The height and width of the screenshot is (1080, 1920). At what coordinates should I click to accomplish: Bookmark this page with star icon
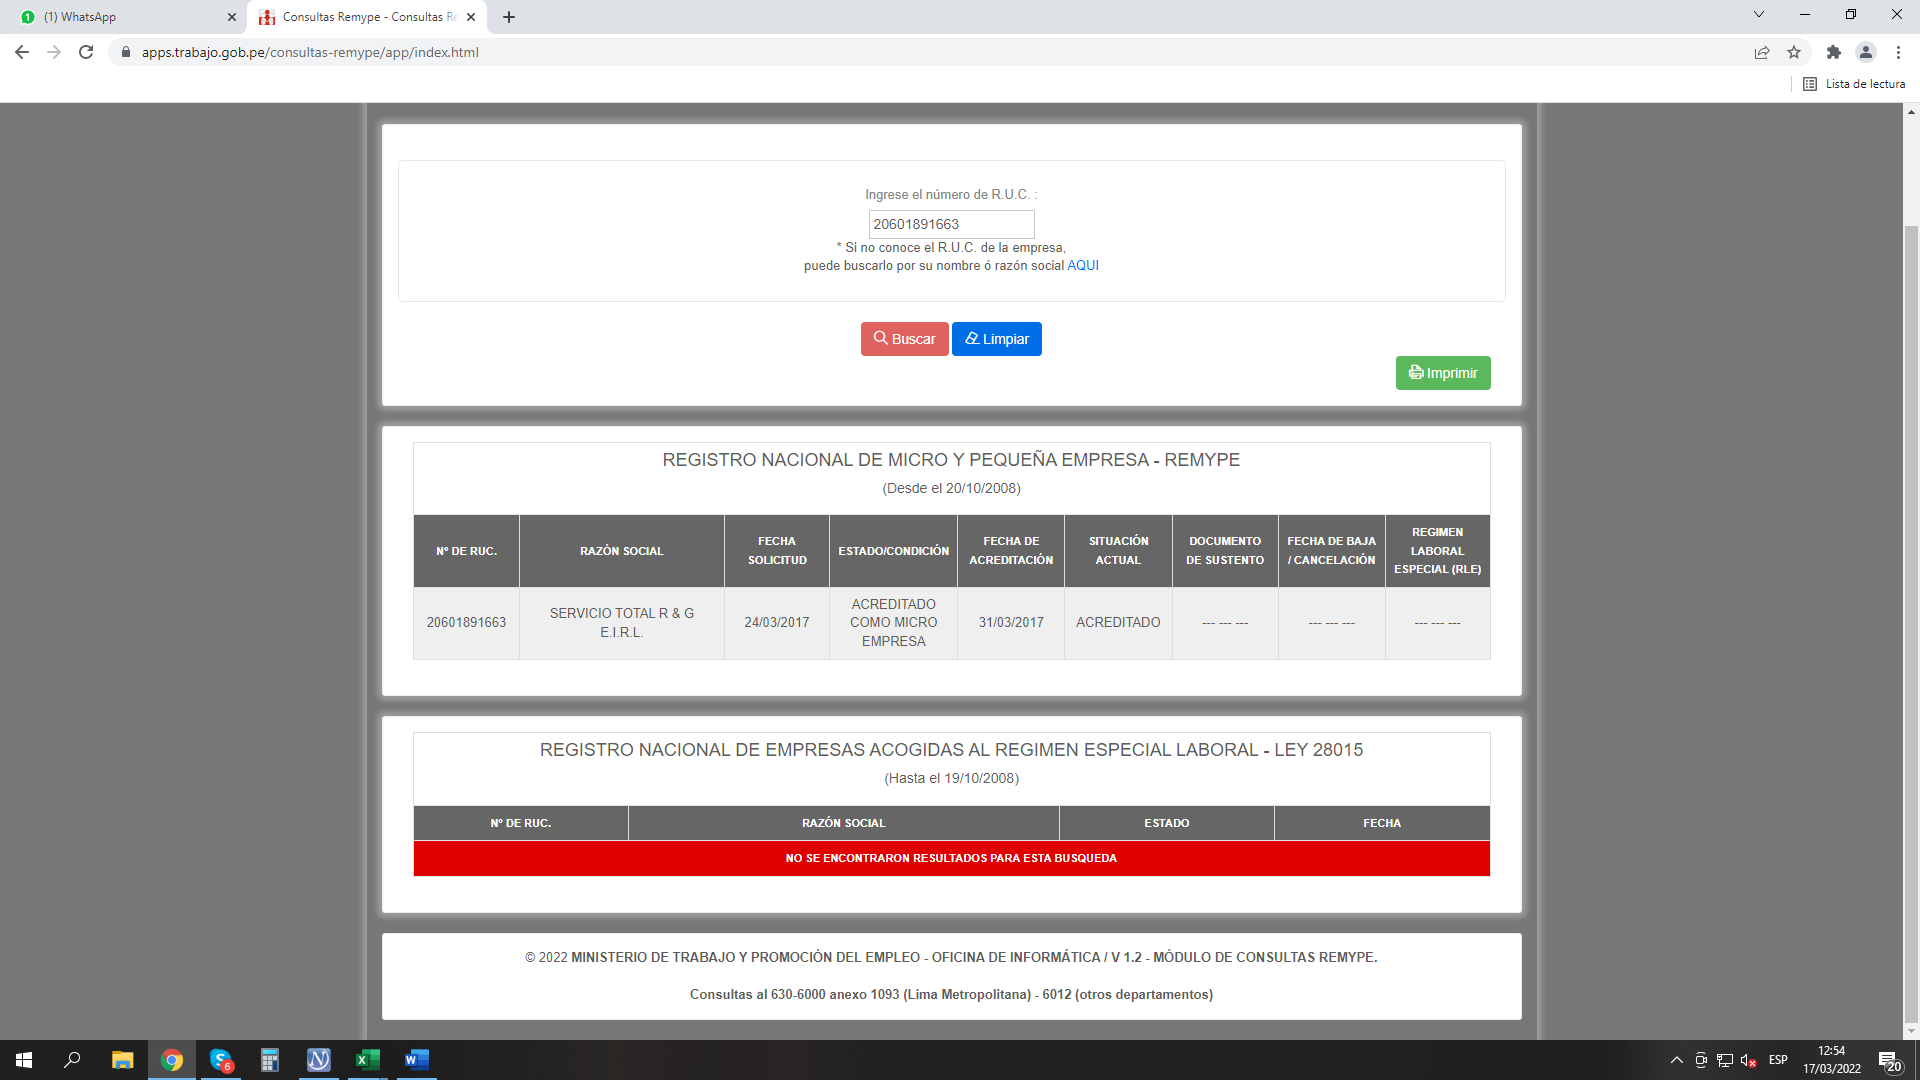point(1794,52)
